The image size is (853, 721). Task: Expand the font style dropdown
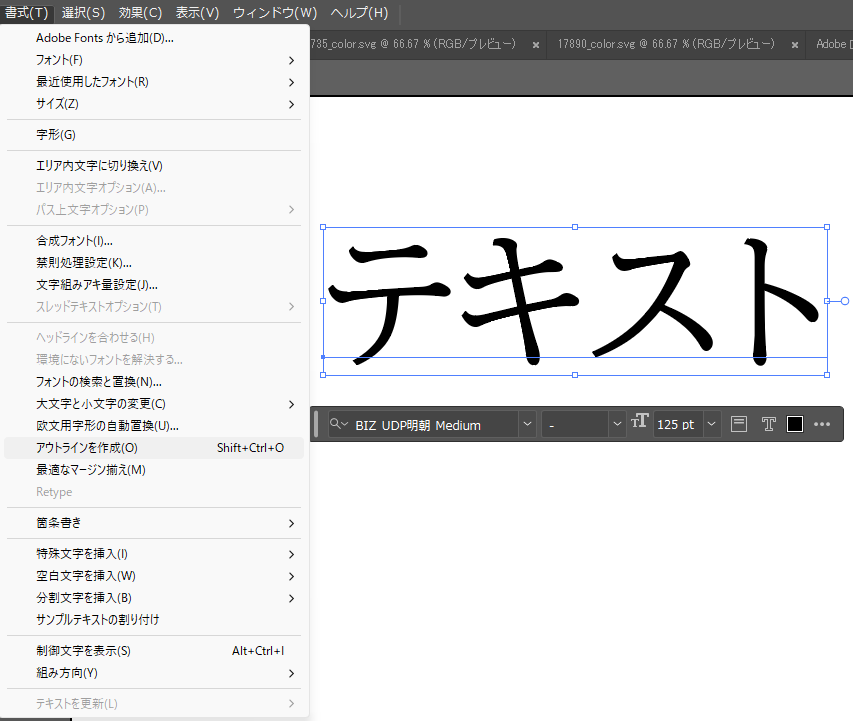click(x=616, y=424)
